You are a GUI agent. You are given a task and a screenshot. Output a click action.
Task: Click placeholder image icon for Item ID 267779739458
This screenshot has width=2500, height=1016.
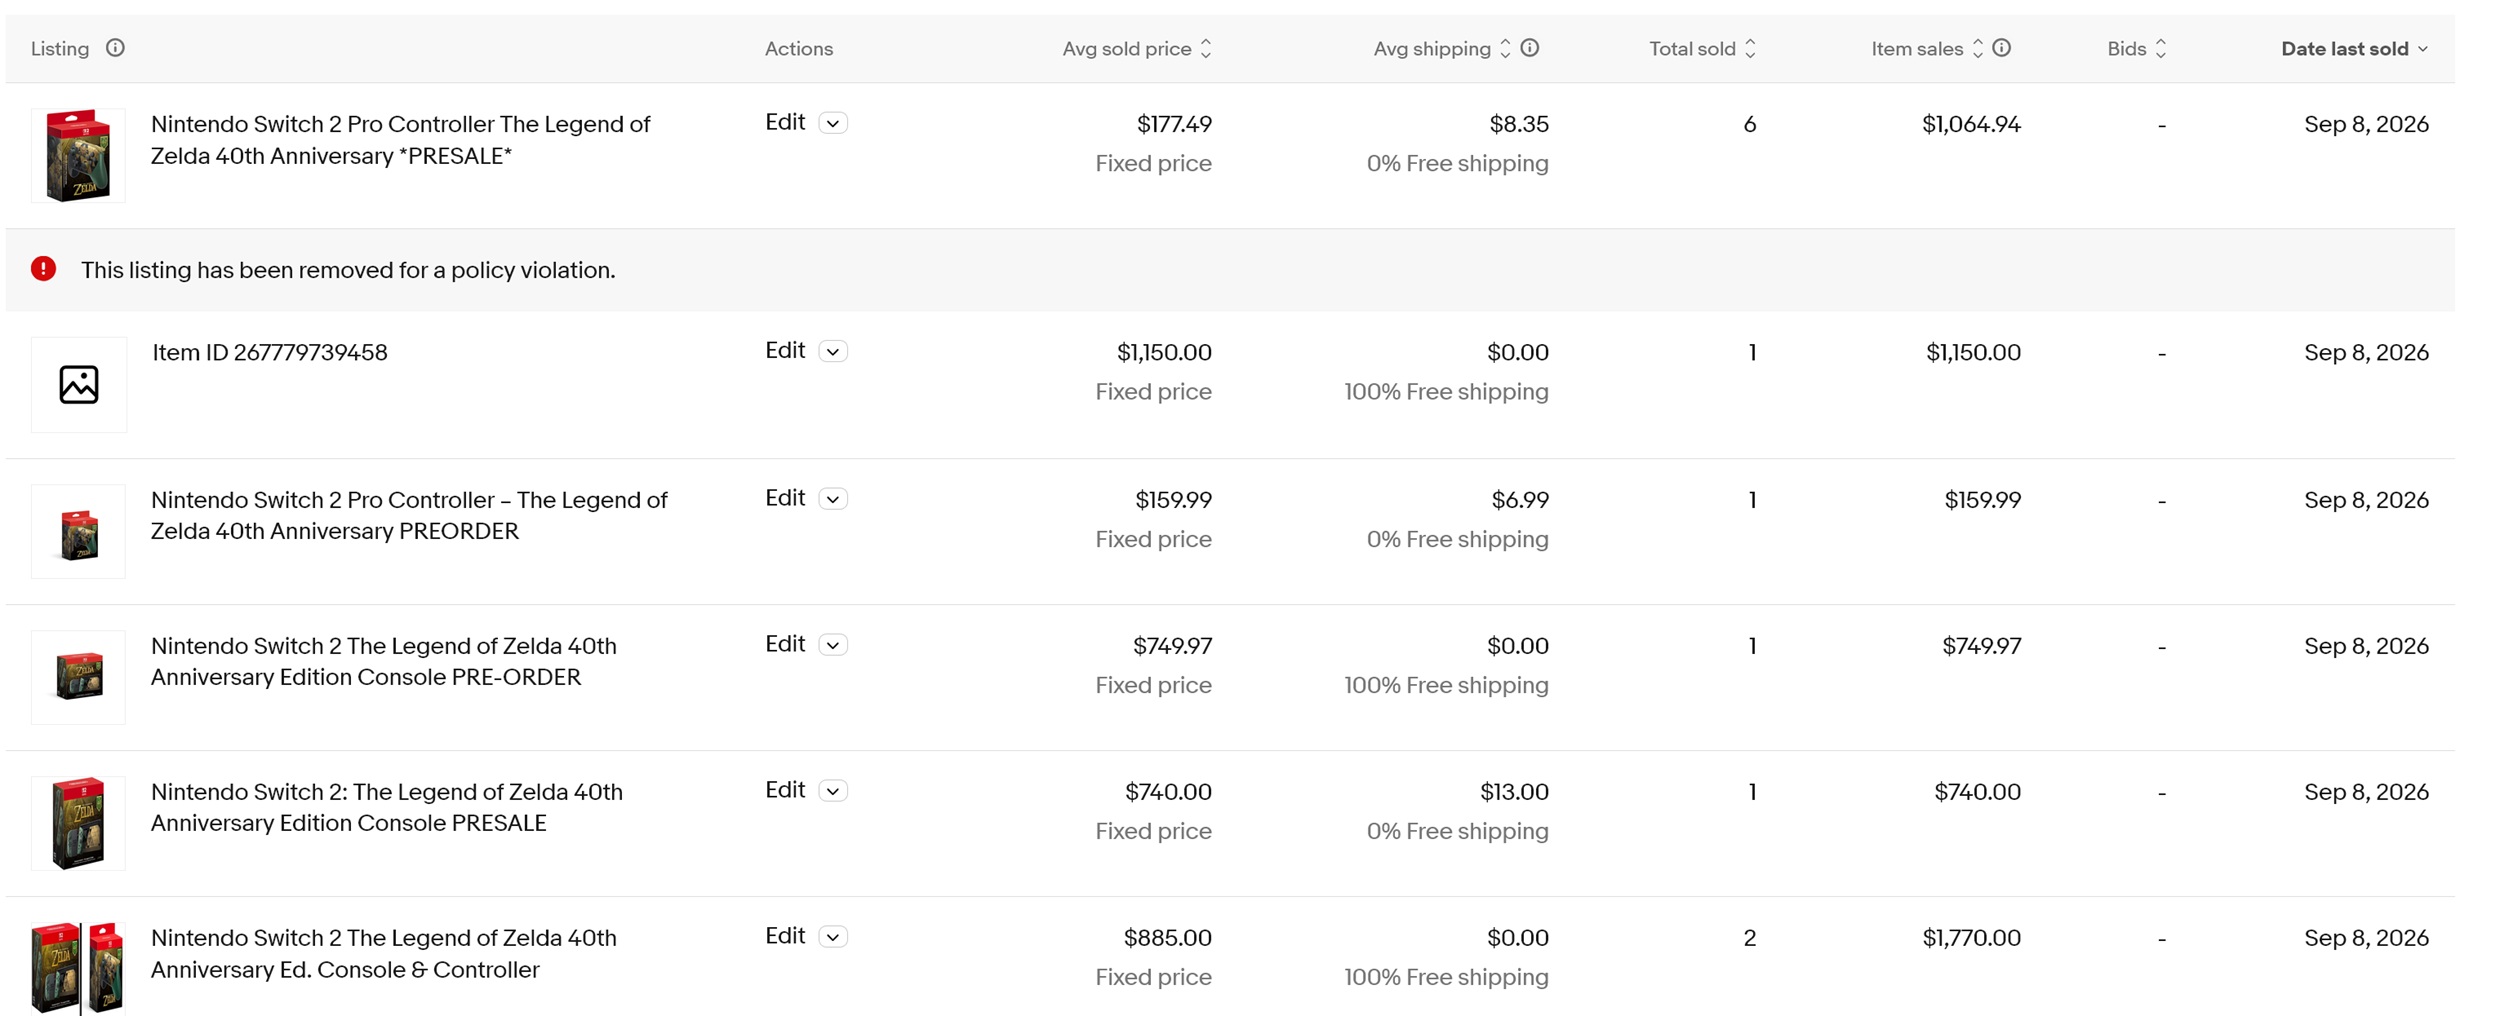79,384
